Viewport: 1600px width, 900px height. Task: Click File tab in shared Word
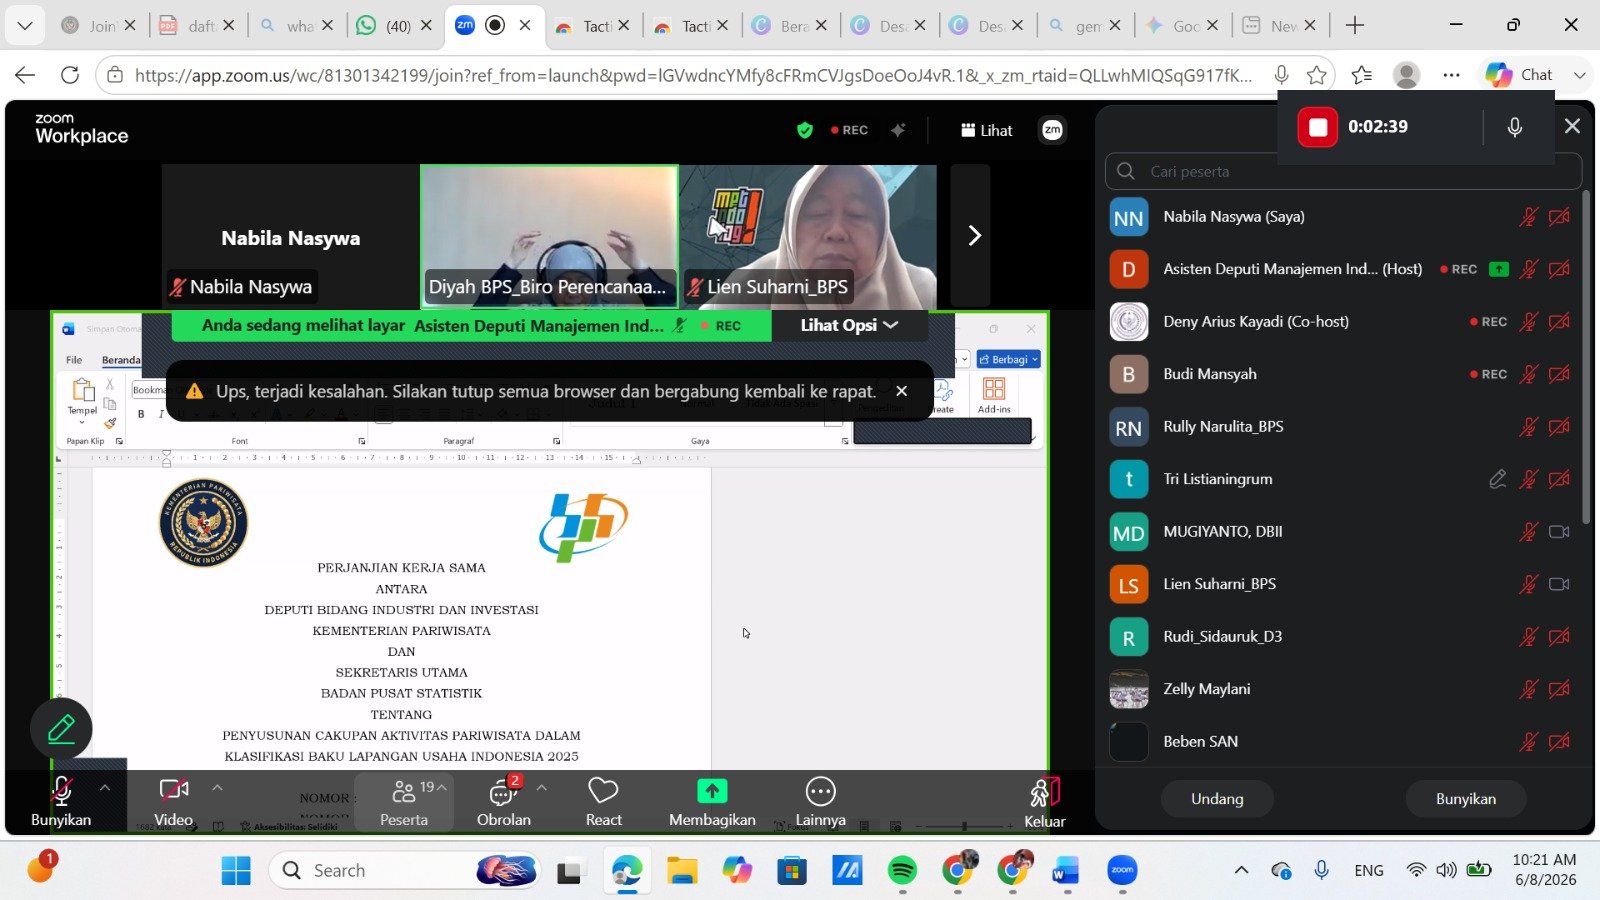point(74,360)
